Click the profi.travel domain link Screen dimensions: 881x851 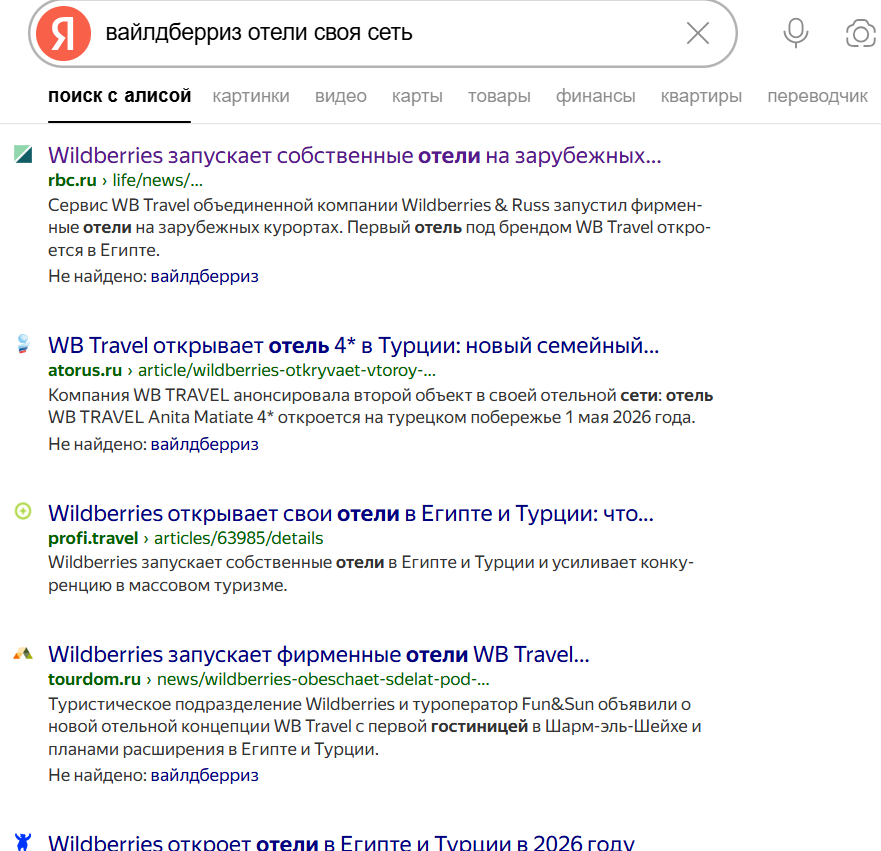point(93,539)
